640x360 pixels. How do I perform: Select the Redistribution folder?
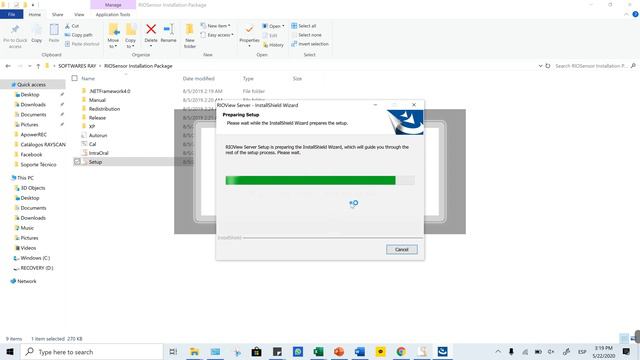pyautogui.click(x=104, y=109)
